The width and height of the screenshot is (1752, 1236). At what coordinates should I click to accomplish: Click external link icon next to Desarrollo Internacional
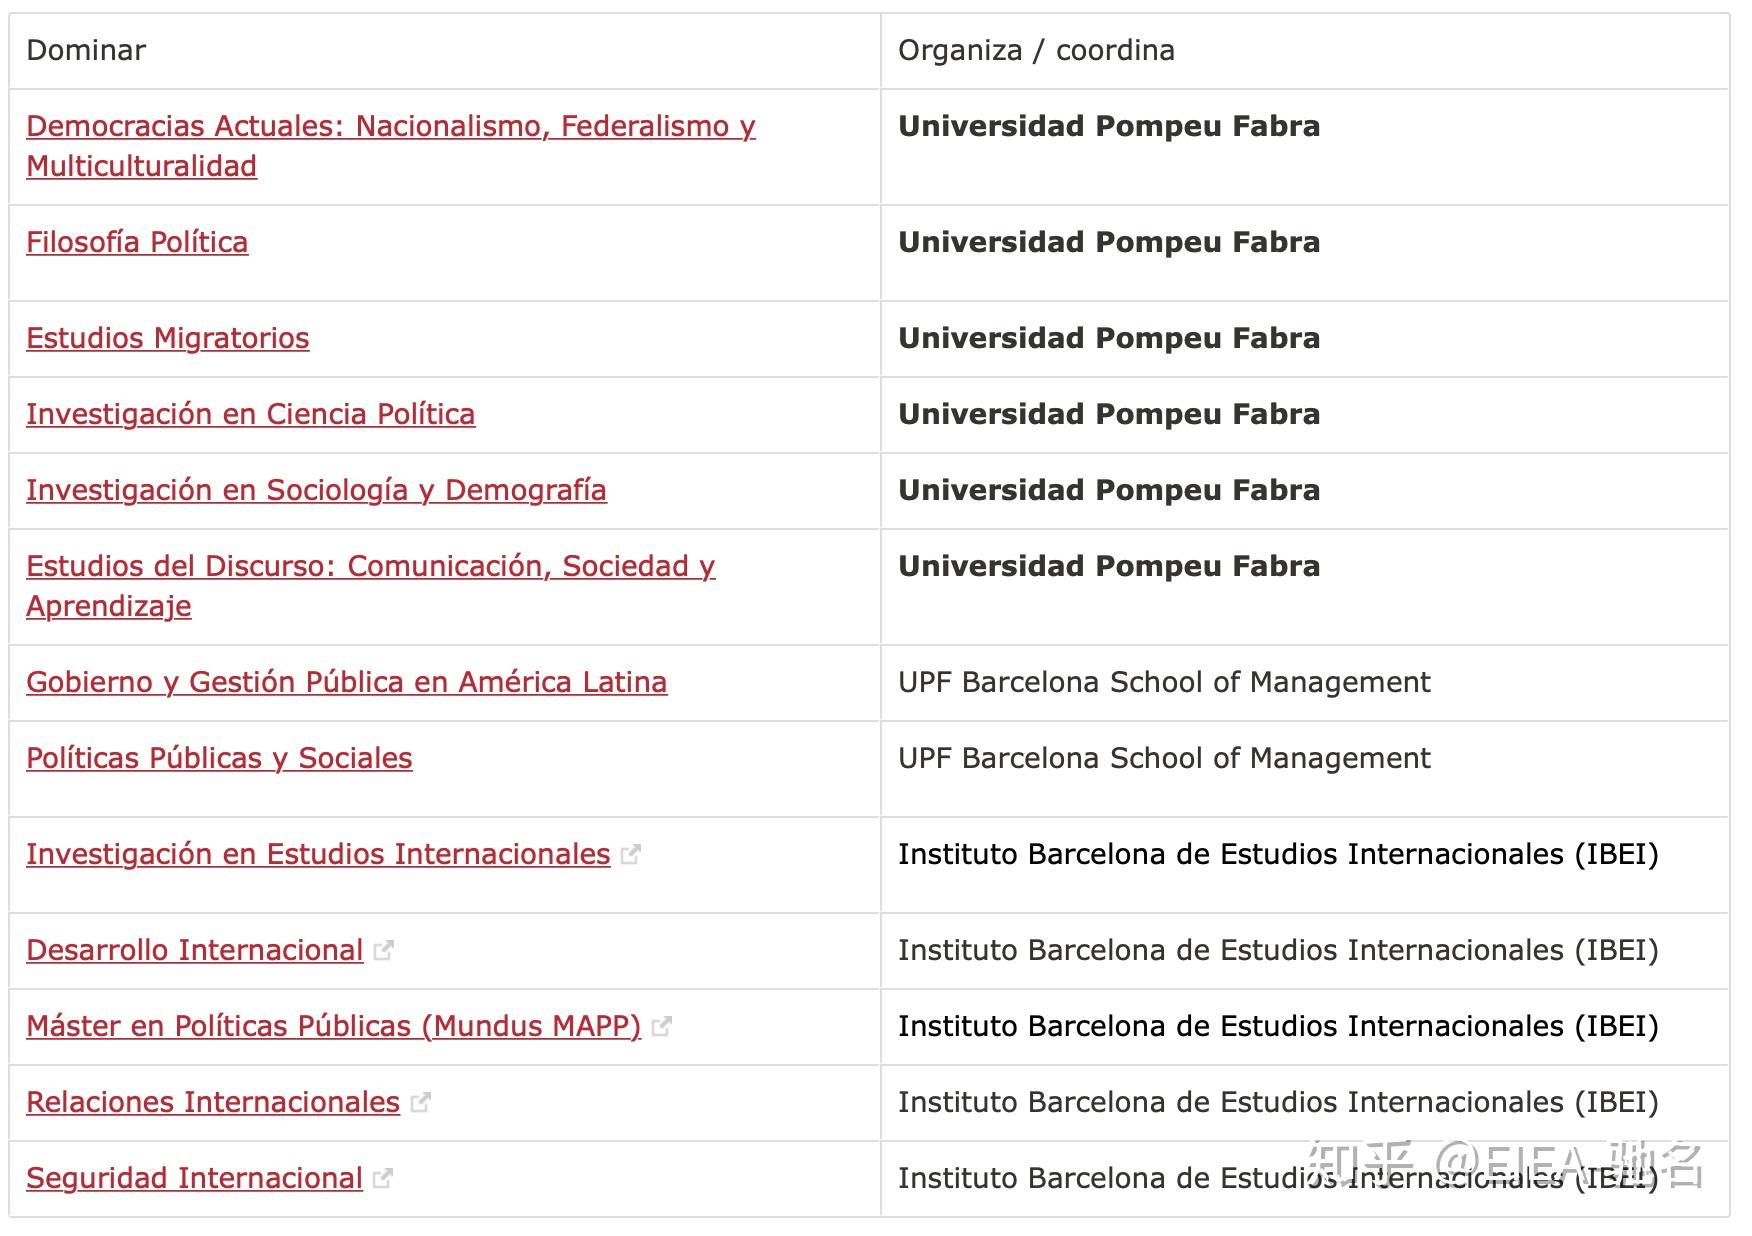[x=383, y=950]
